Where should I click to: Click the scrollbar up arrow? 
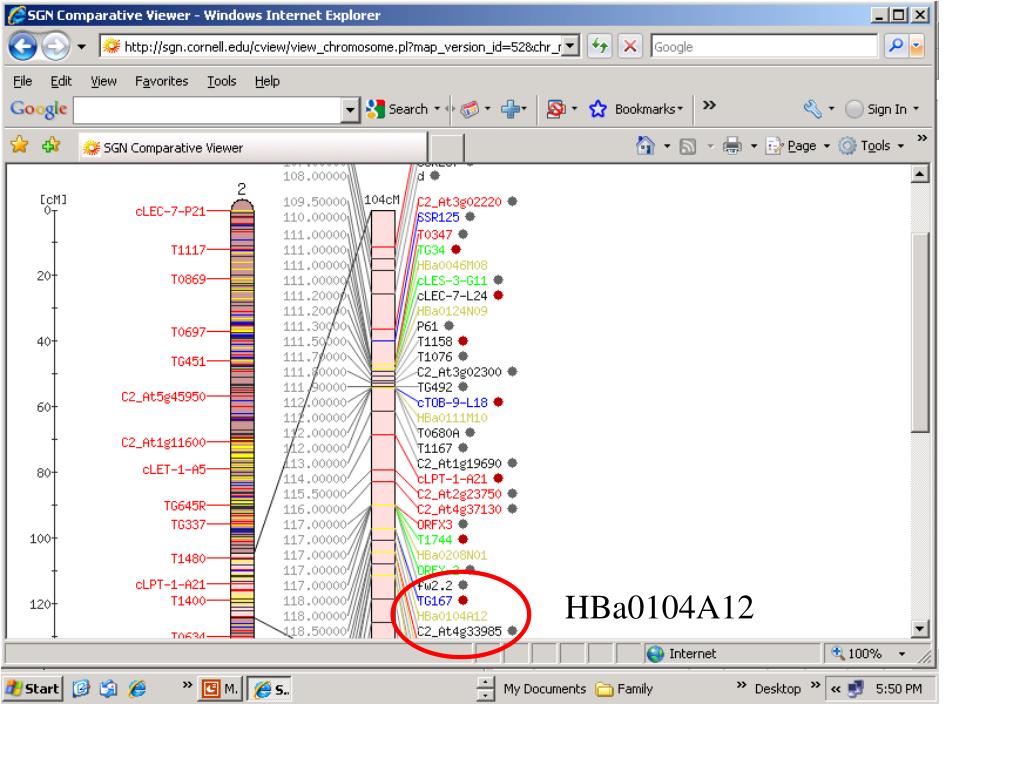point(920,174)
